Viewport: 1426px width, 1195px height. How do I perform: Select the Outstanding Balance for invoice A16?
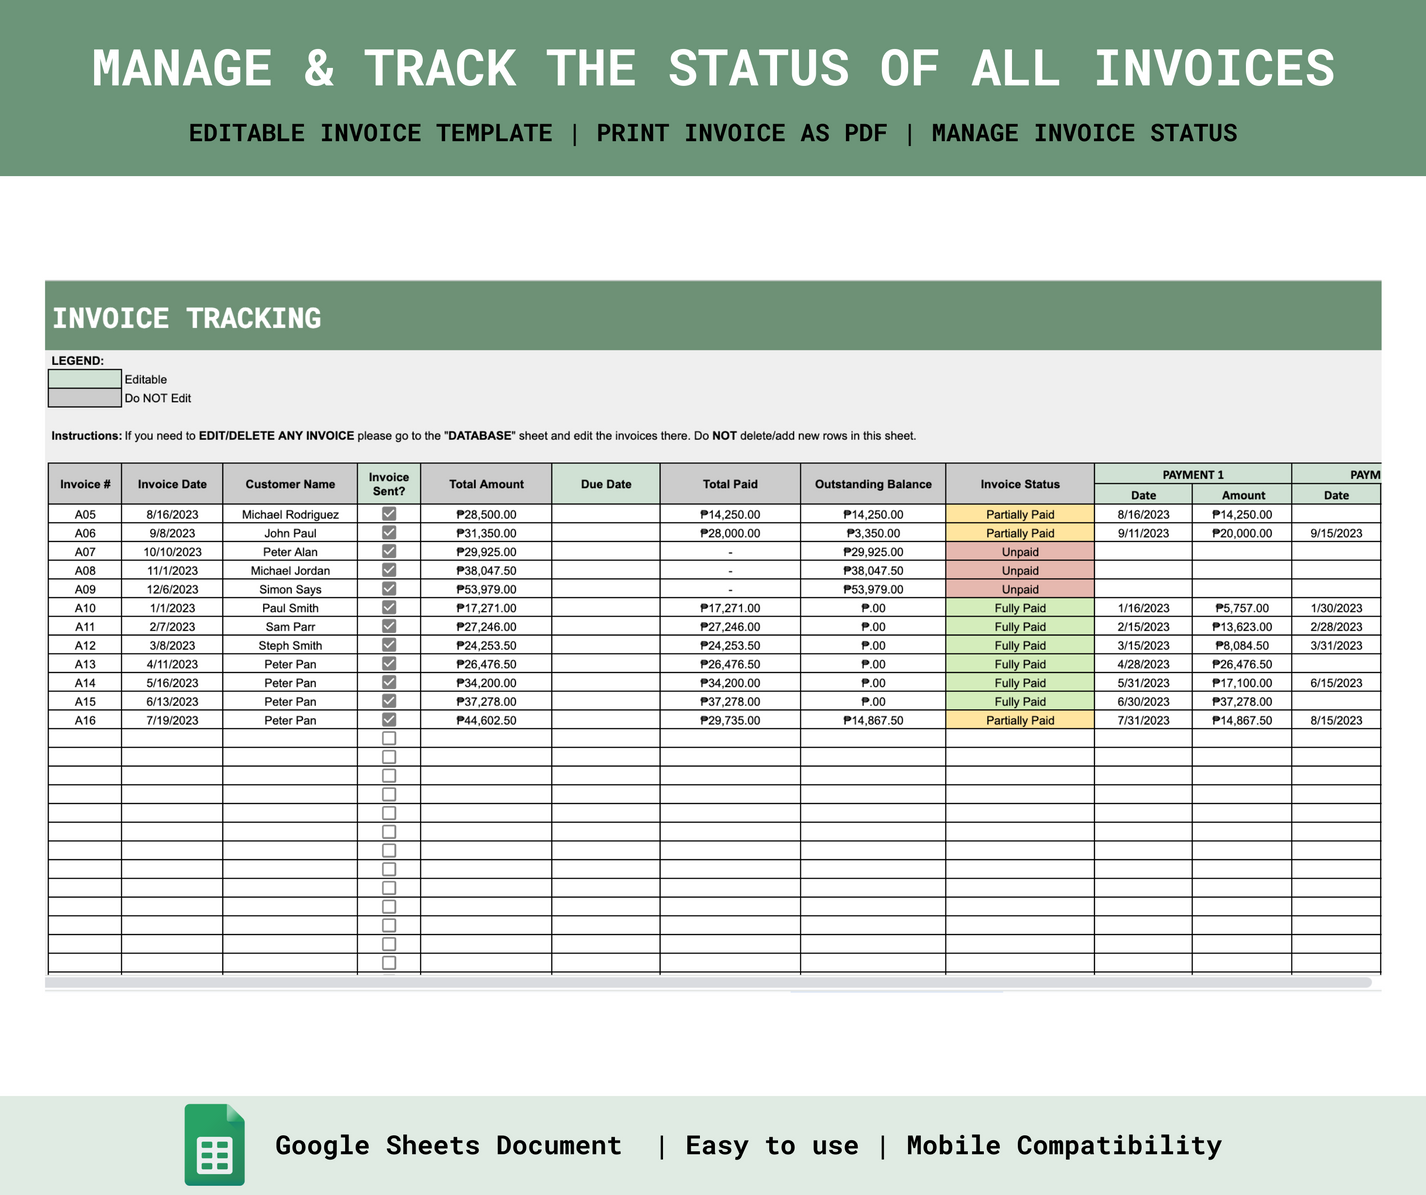871,719
